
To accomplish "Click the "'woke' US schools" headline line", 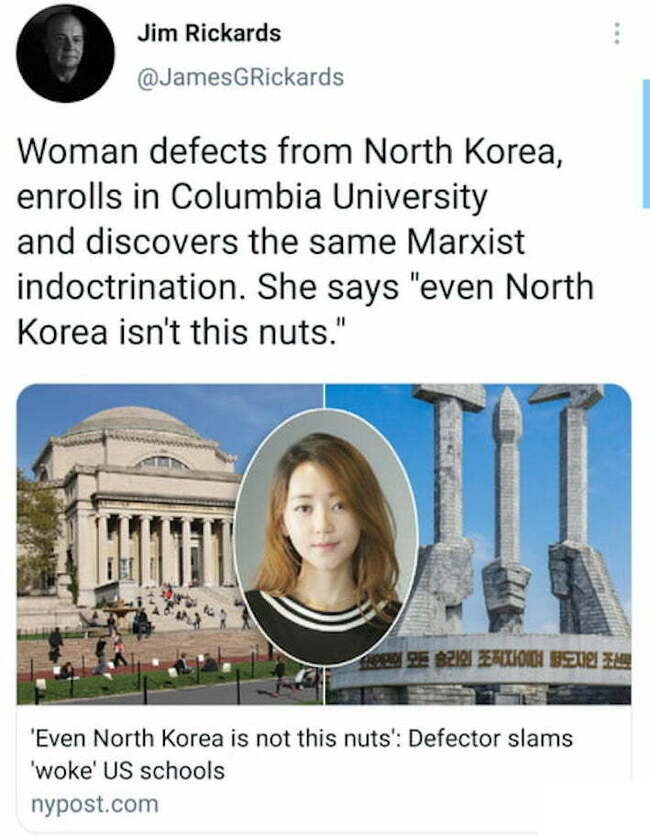I will (x=127, y=770).
